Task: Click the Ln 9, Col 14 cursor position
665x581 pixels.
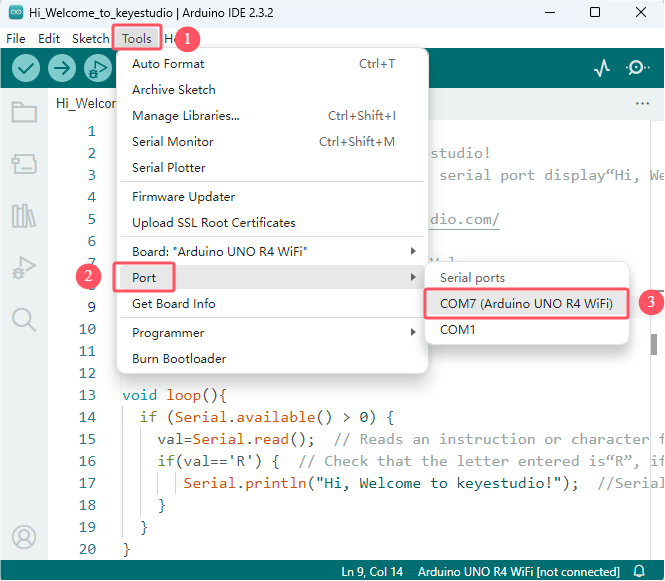Action: 372,571
